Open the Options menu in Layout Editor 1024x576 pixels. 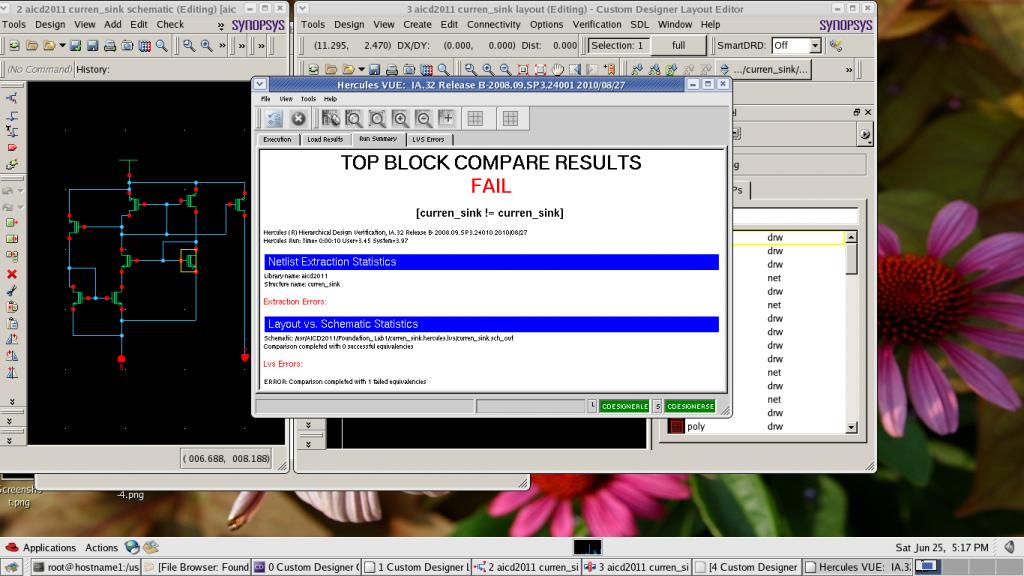pos(546,24)
